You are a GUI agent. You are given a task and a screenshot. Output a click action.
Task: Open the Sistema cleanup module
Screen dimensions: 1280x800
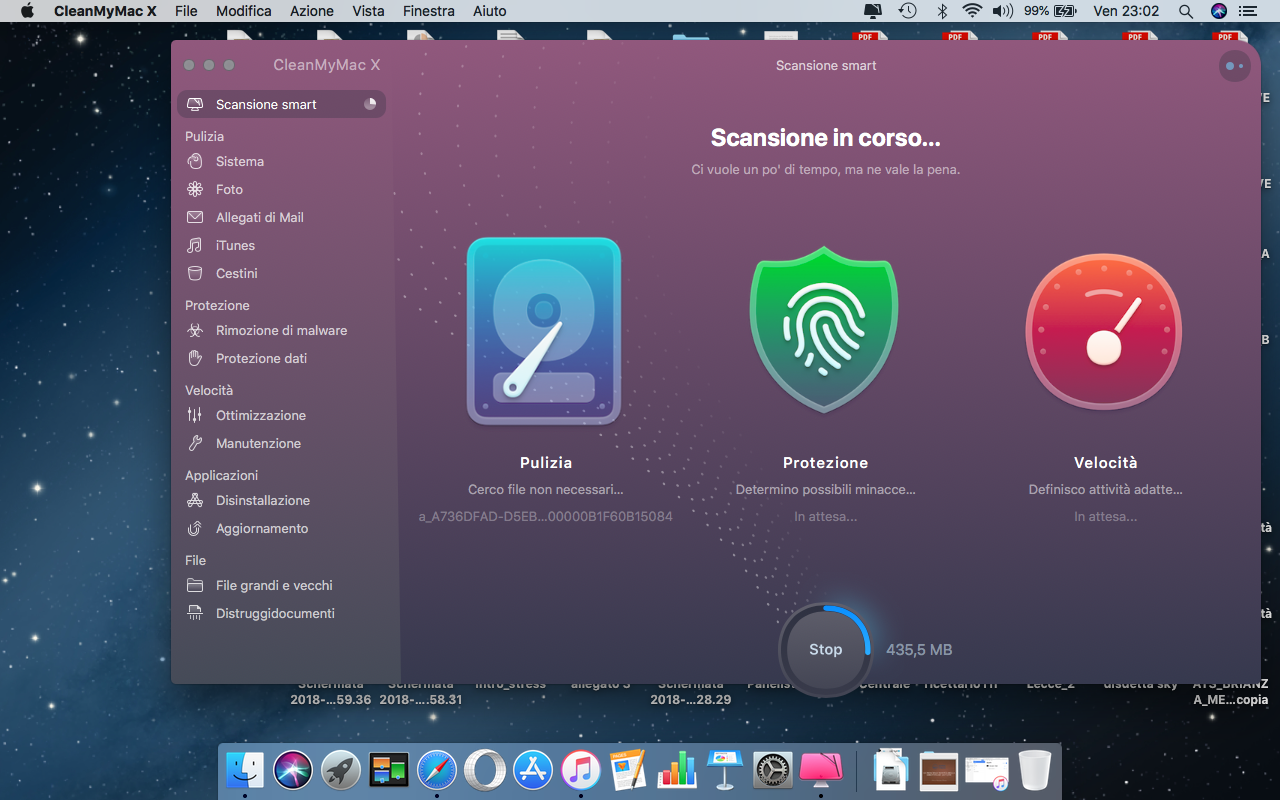pyautogui.click(x=281, y=161)
